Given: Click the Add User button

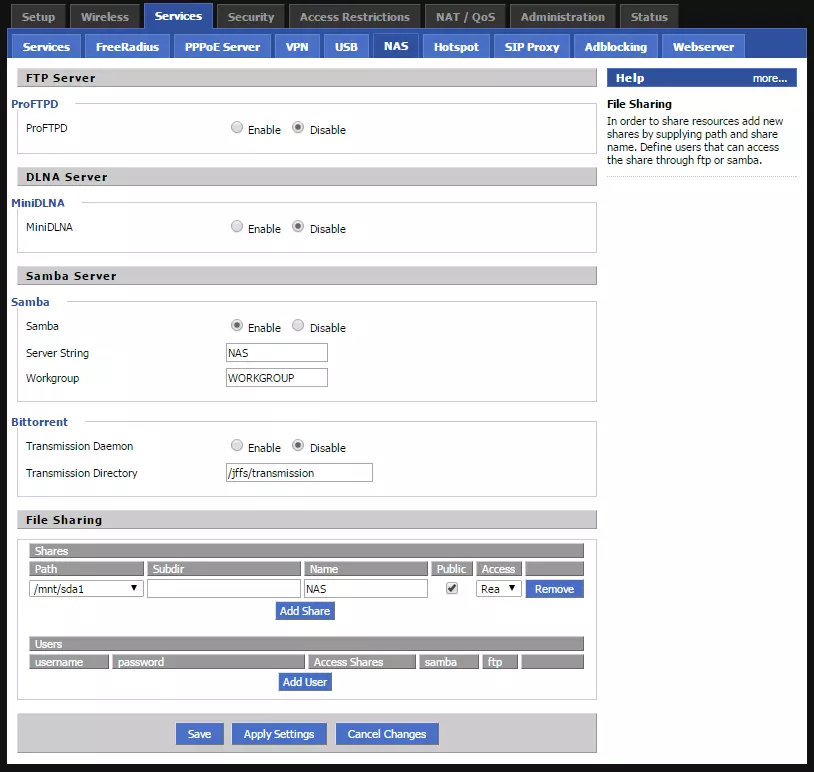Looking at the screenshot, I should click(304, 681).
